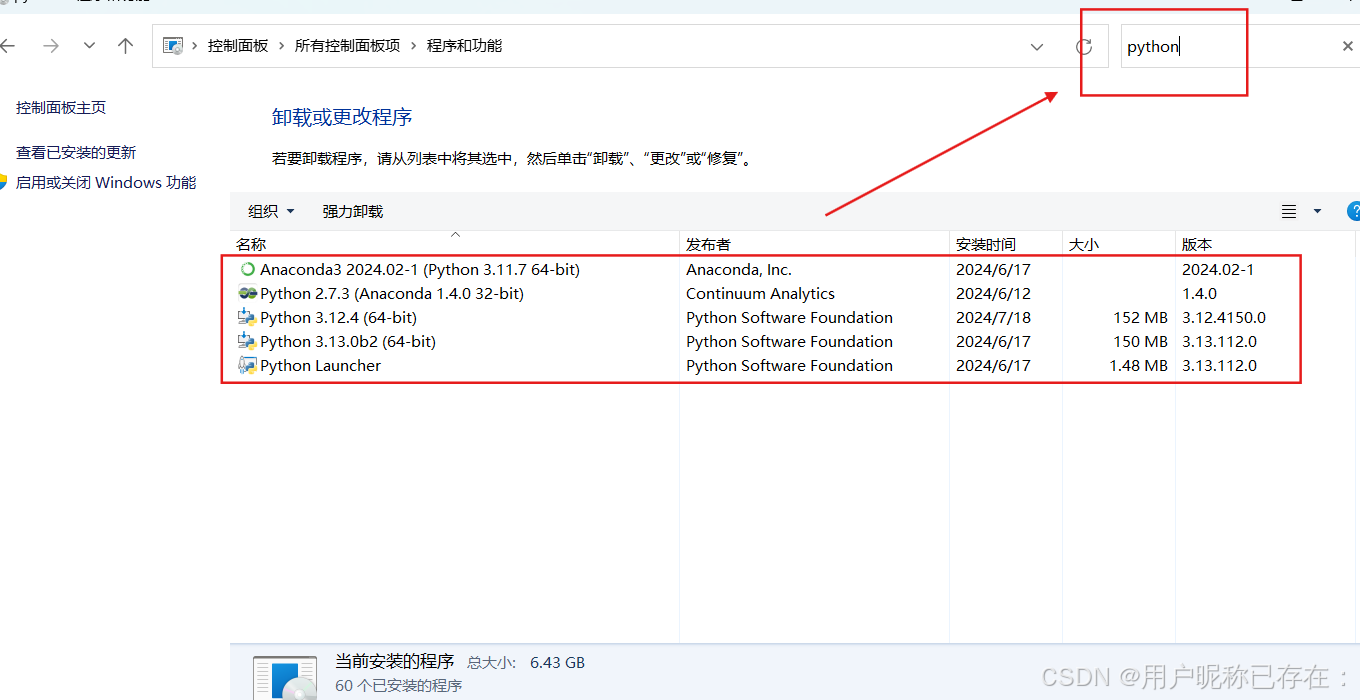The height and width of the screenshot is (700, 1360).
Task: Click size value 152 MB
Action: tap(1140, 317)
